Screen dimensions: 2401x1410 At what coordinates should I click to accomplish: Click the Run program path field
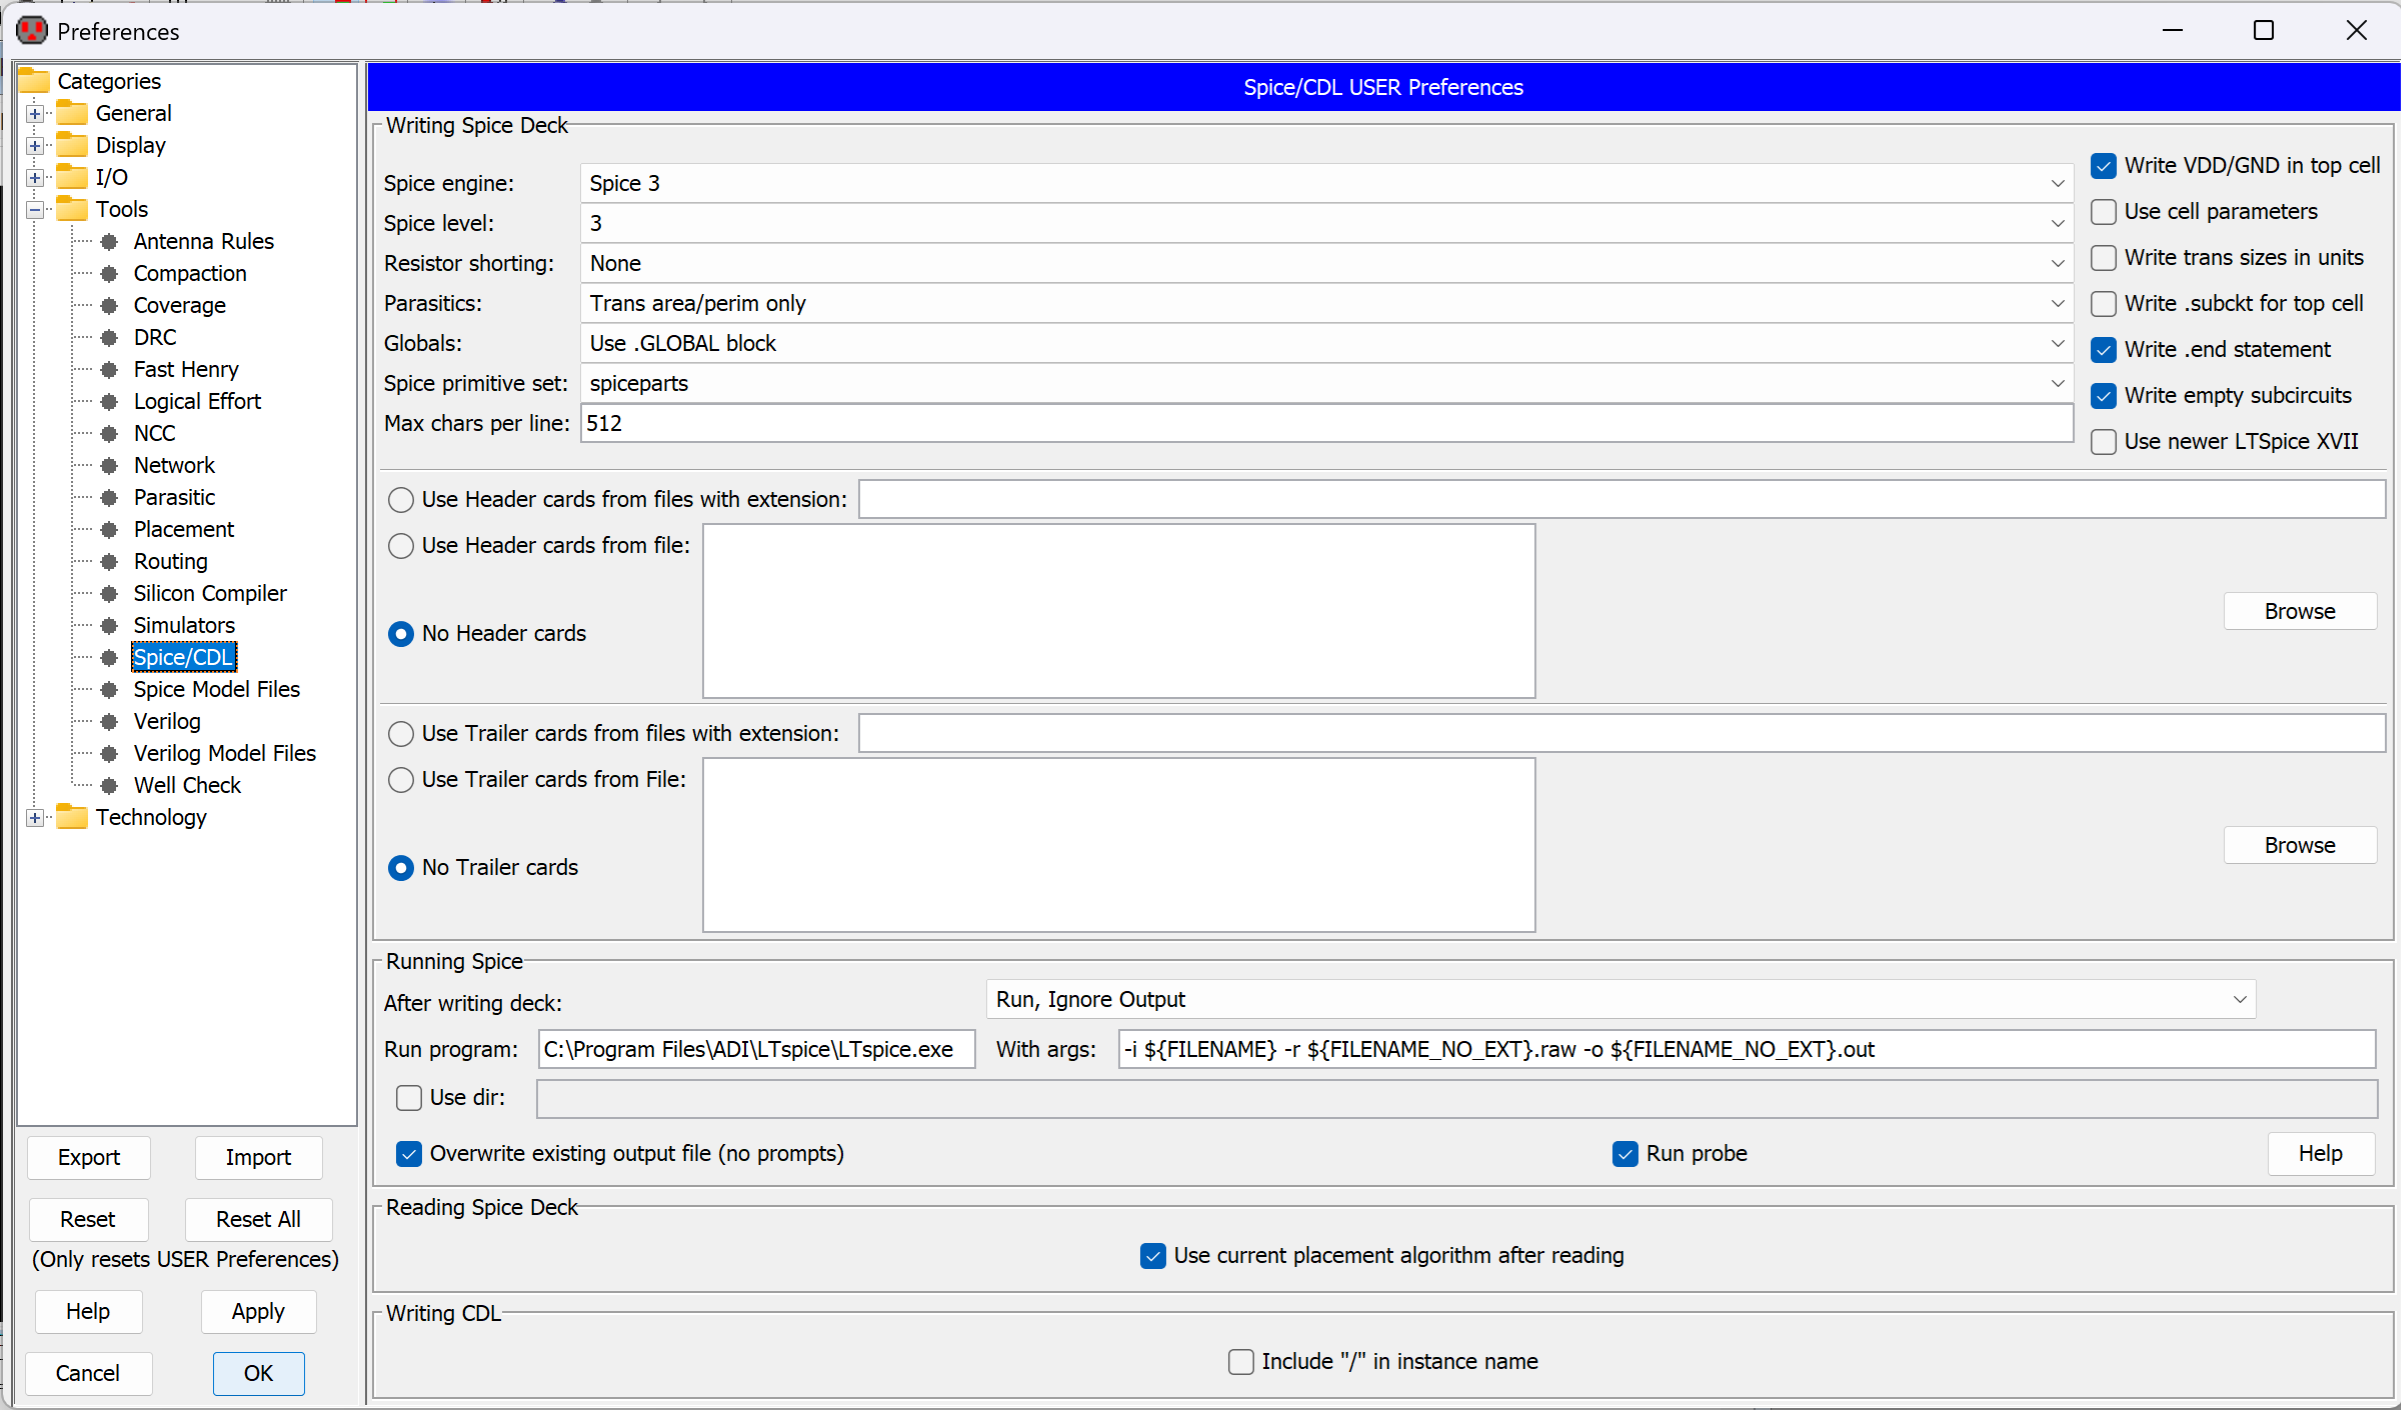pos(756,1049)
